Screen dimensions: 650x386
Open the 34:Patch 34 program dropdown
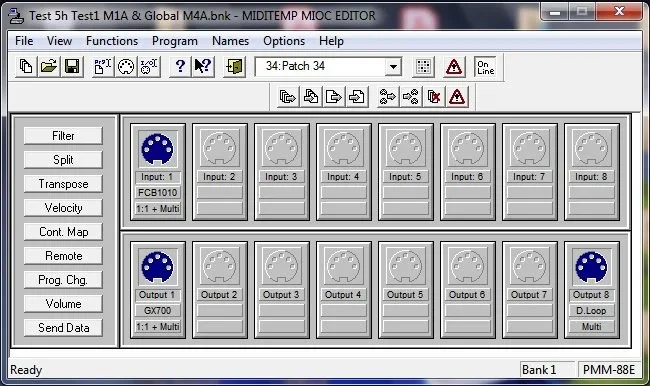pyautogui.click(x=393, y=66)
